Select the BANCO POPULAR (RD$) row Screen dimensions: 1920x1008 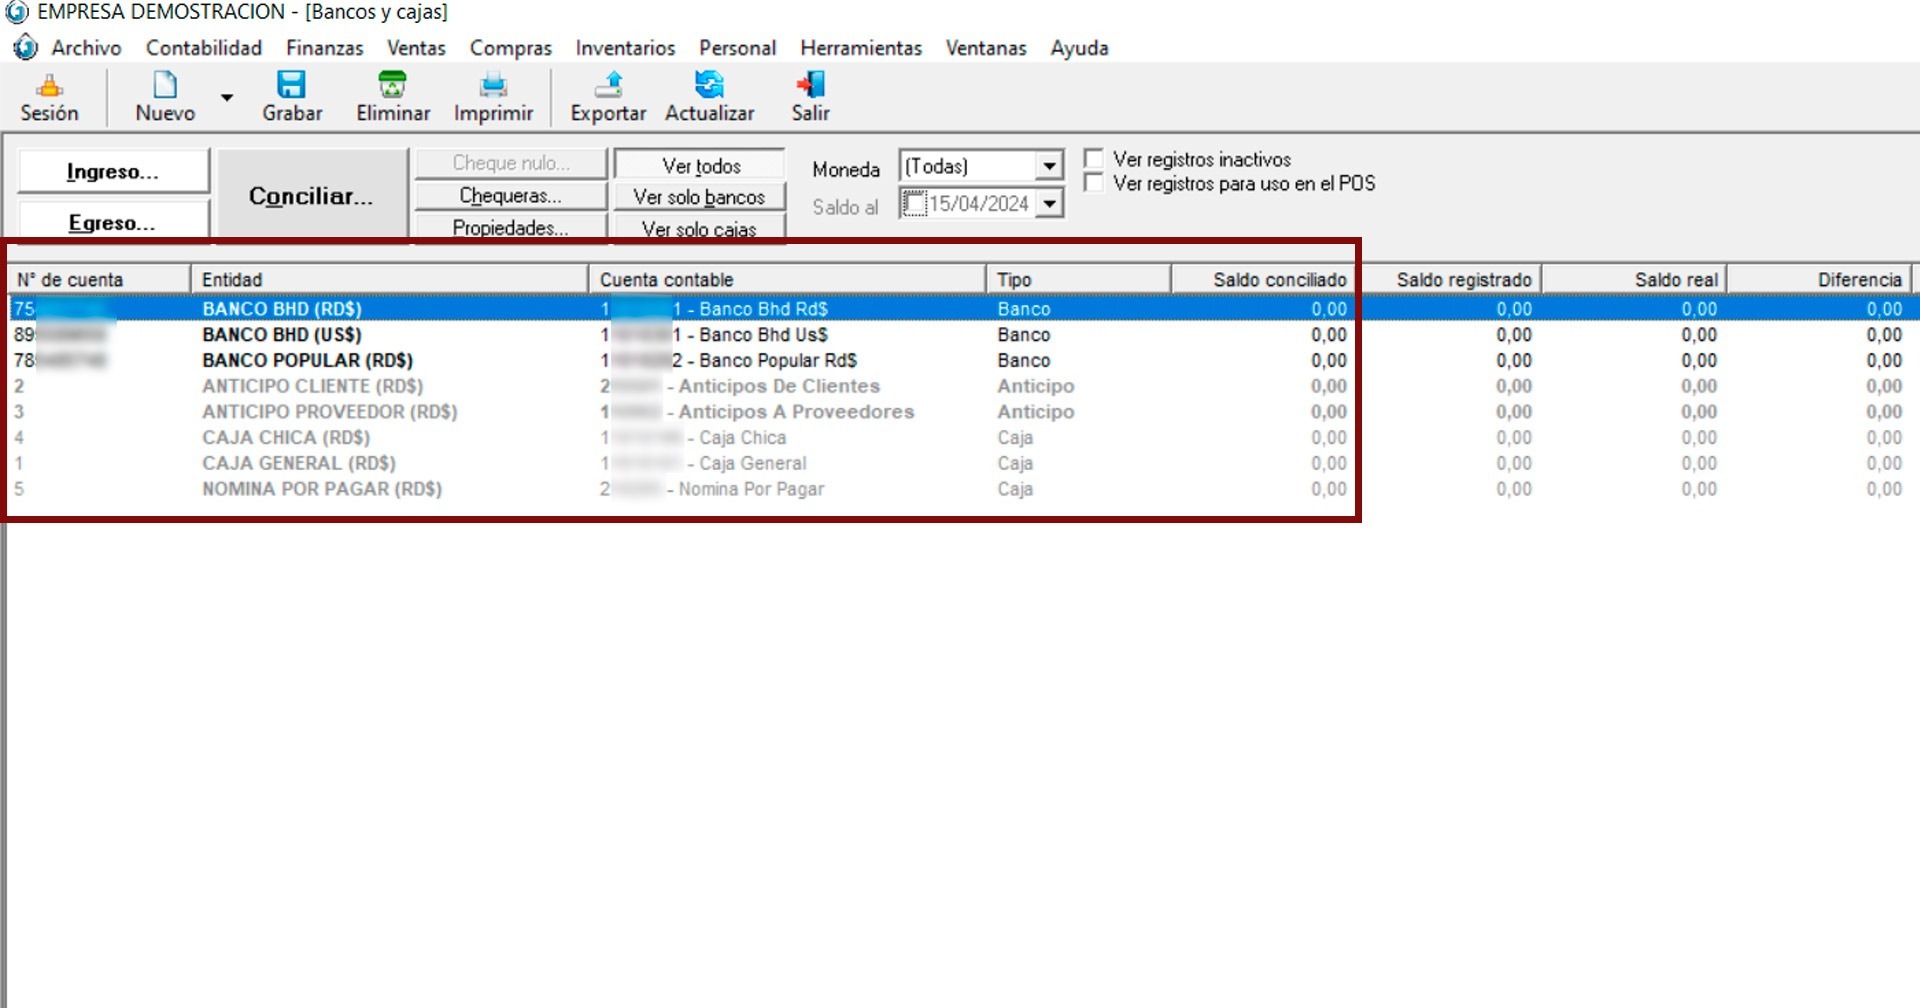(307, 360)
